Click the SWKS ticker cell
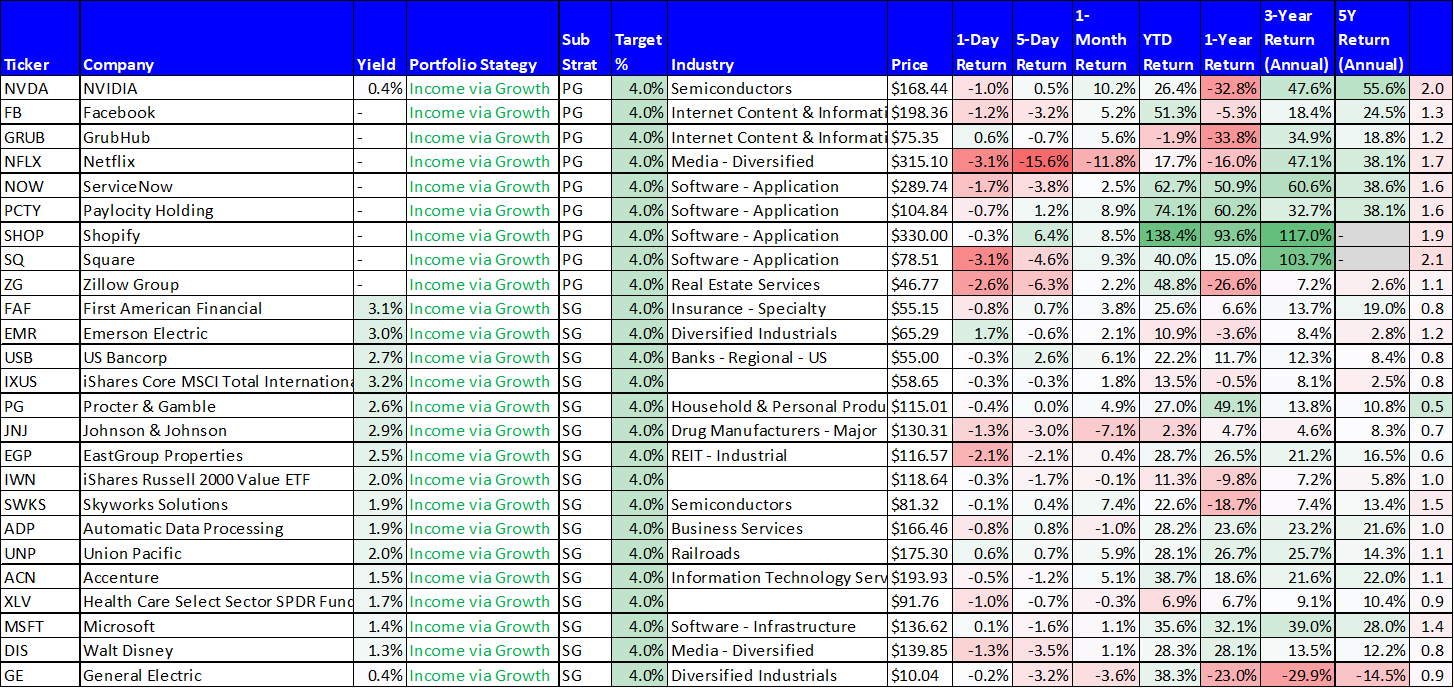1454x688 pixels. [40, 504]
